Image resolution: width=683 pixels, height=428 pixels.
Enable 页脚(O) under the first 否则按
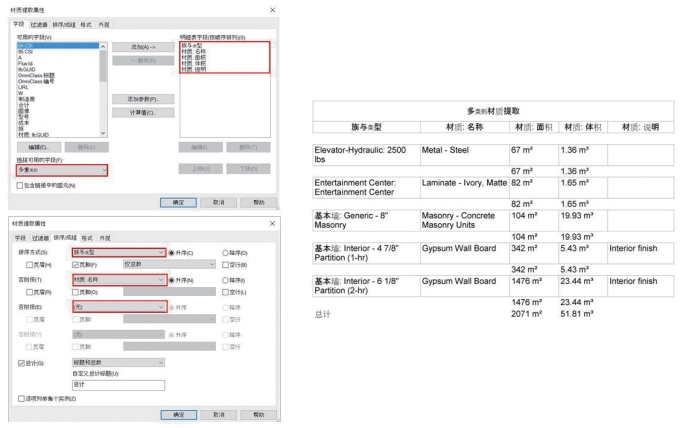(75, 292)
